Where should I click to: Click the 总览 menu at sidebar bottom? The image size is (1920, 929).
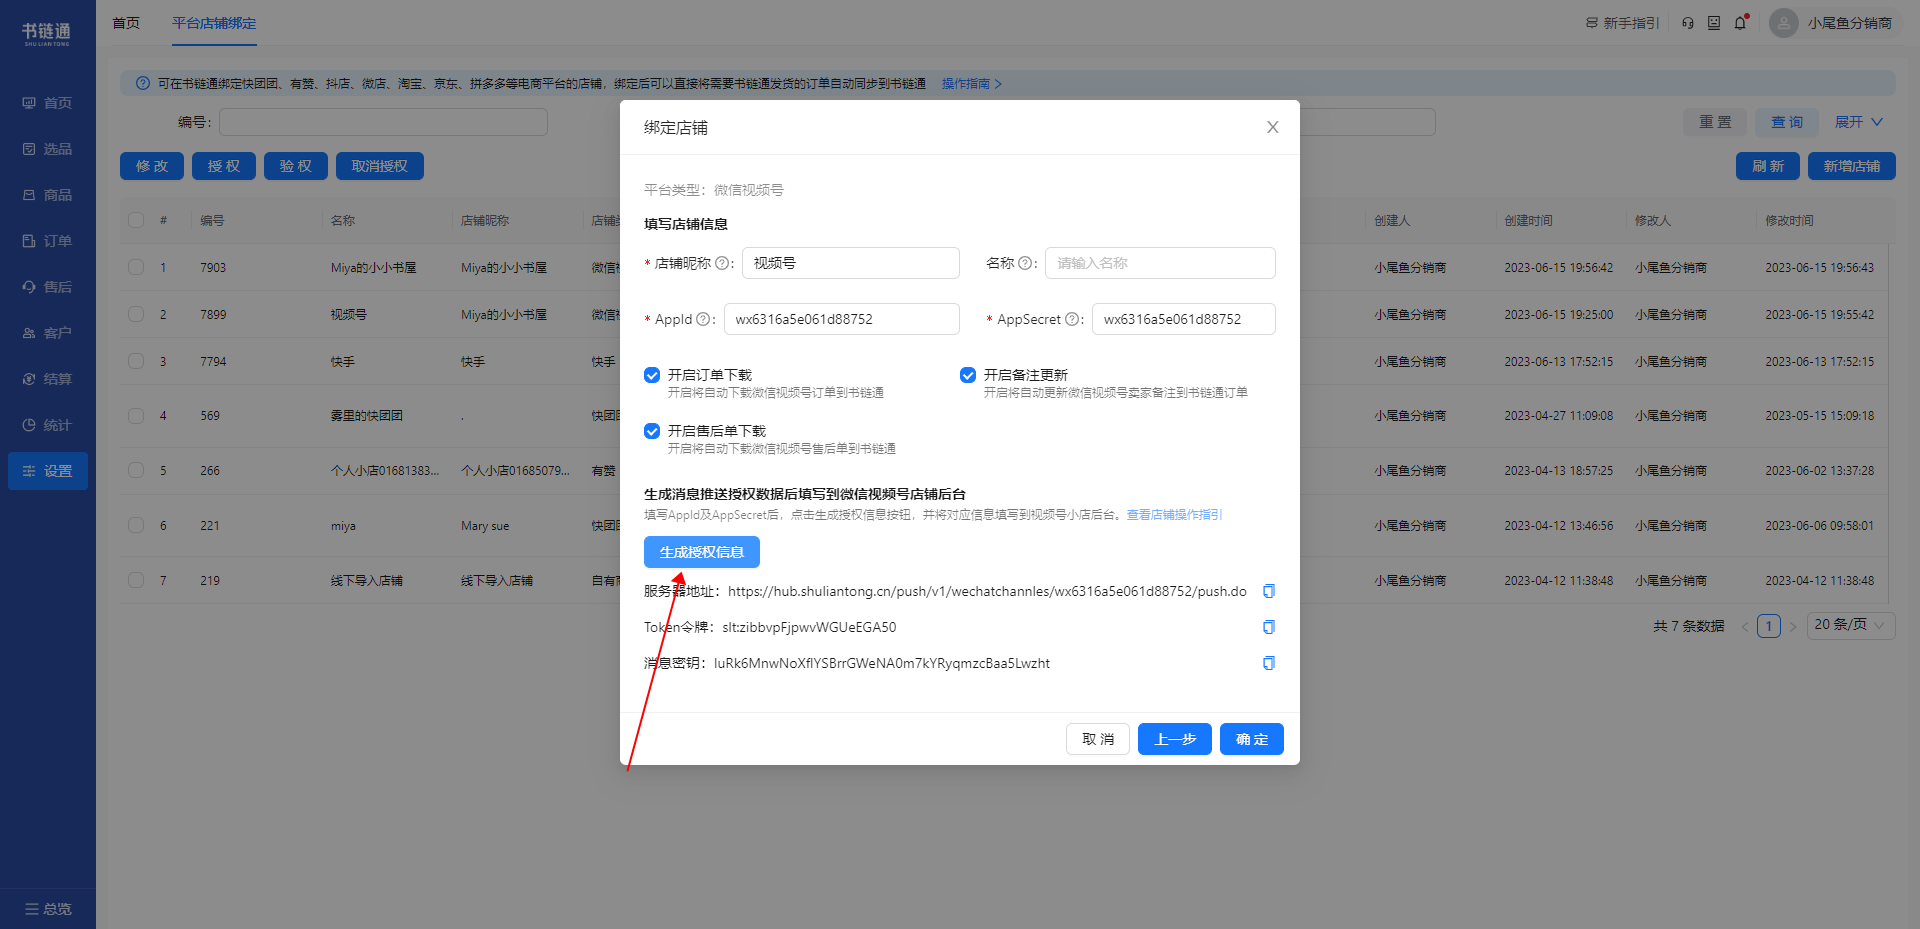[x=48, y=909]
